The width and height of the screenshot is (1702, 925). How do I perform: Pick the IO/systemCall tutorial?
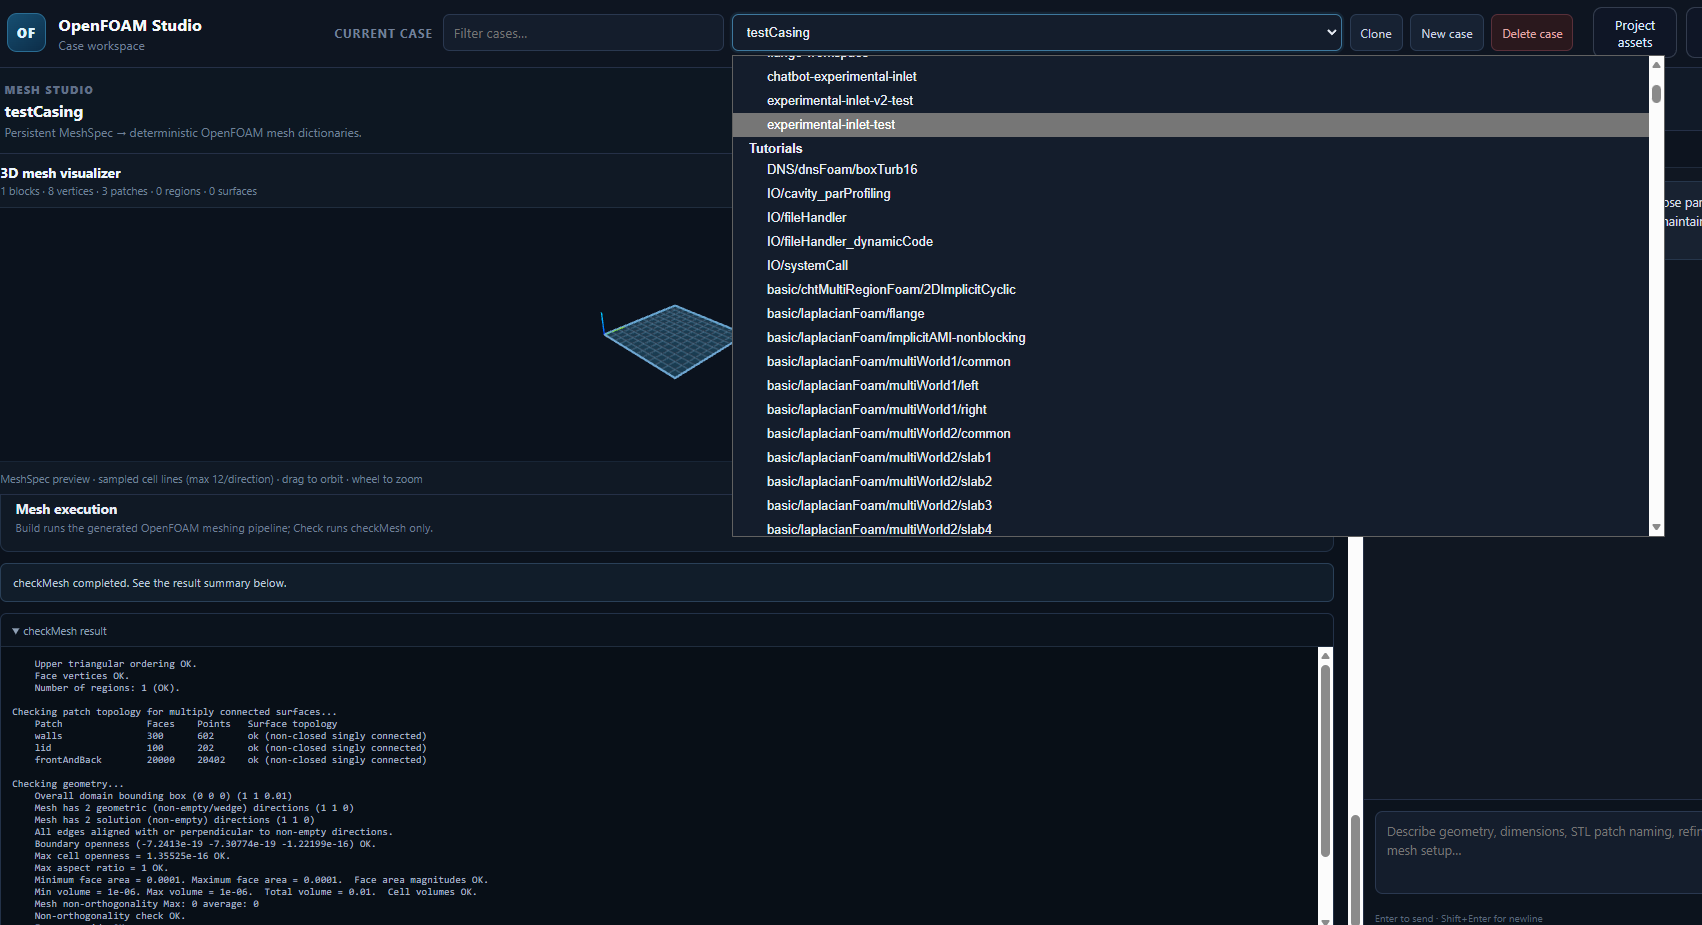1190,266
